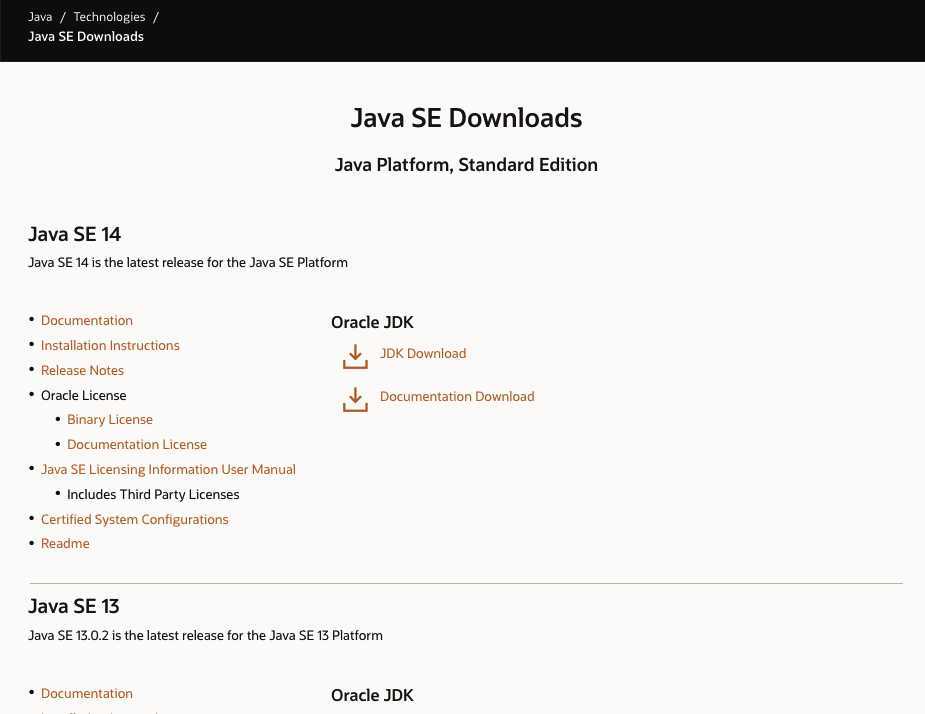Click the Documentation Download link

[x=457, y=397]
